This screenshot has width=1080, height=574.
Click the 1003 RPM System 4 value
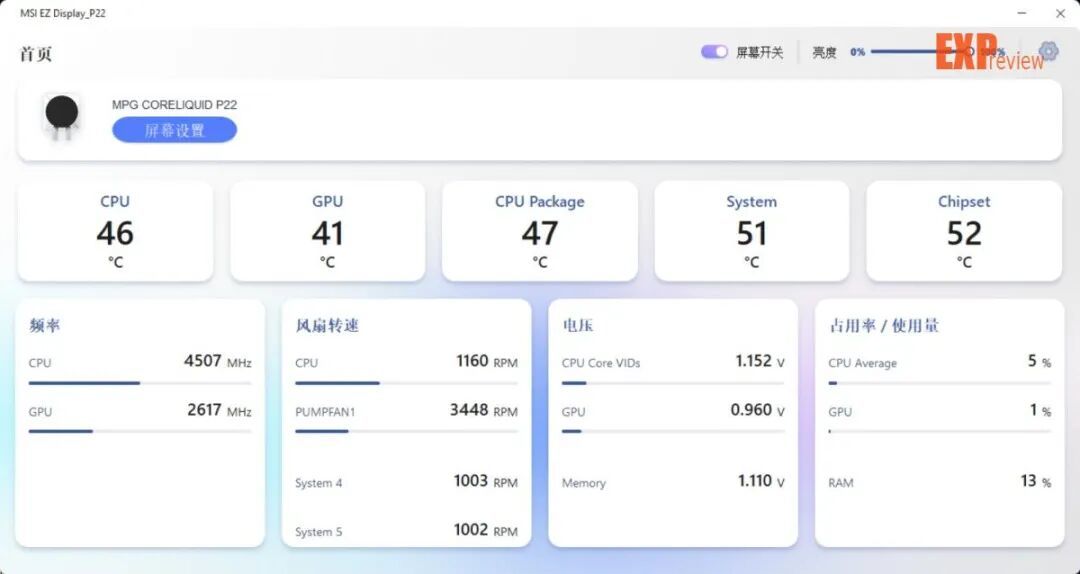coord(486,481)
